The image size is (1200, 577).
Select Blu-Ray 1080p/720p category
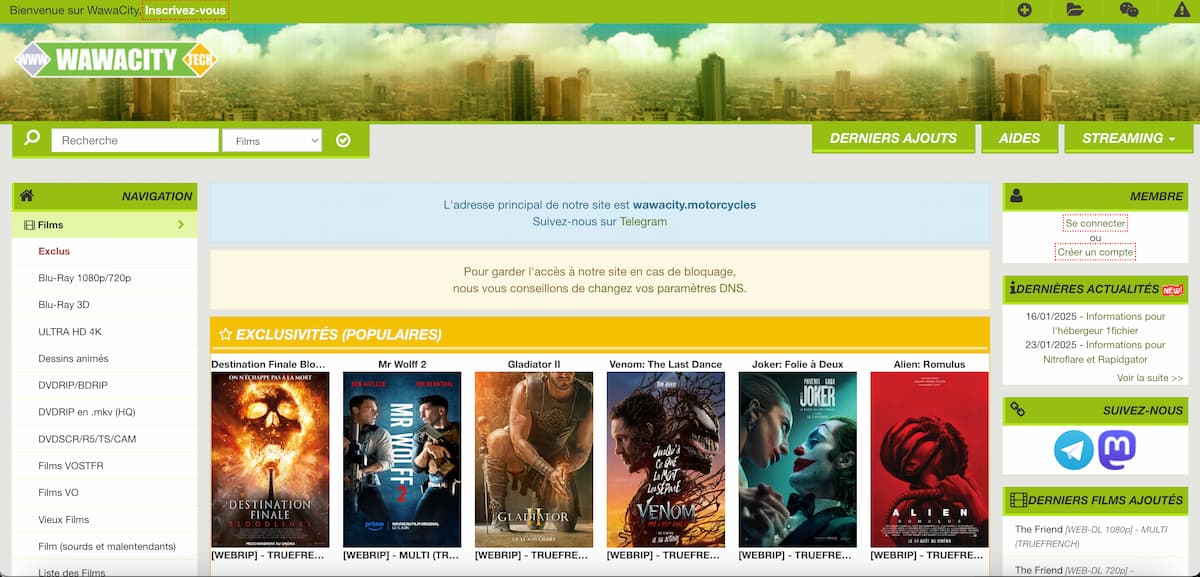[x=85, y=278]
